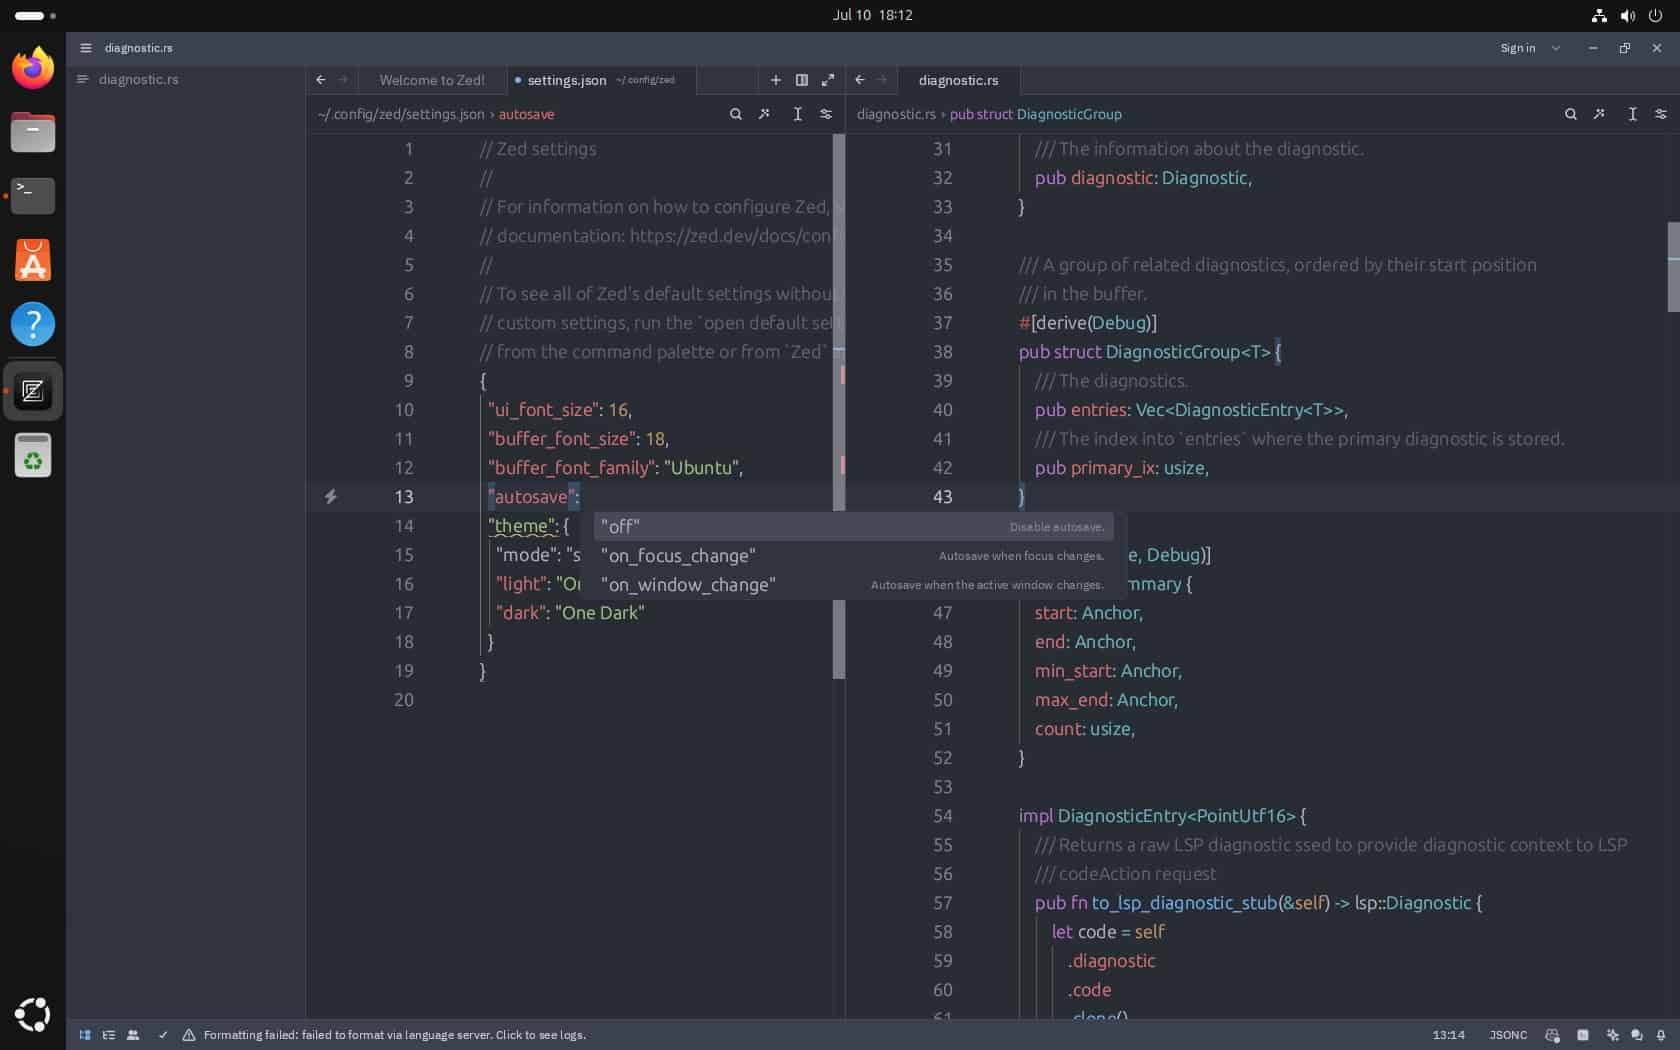The image size is (1680, 1050).
Task: Open the chat panel icon in status bar
Action: point(1636,1035)
